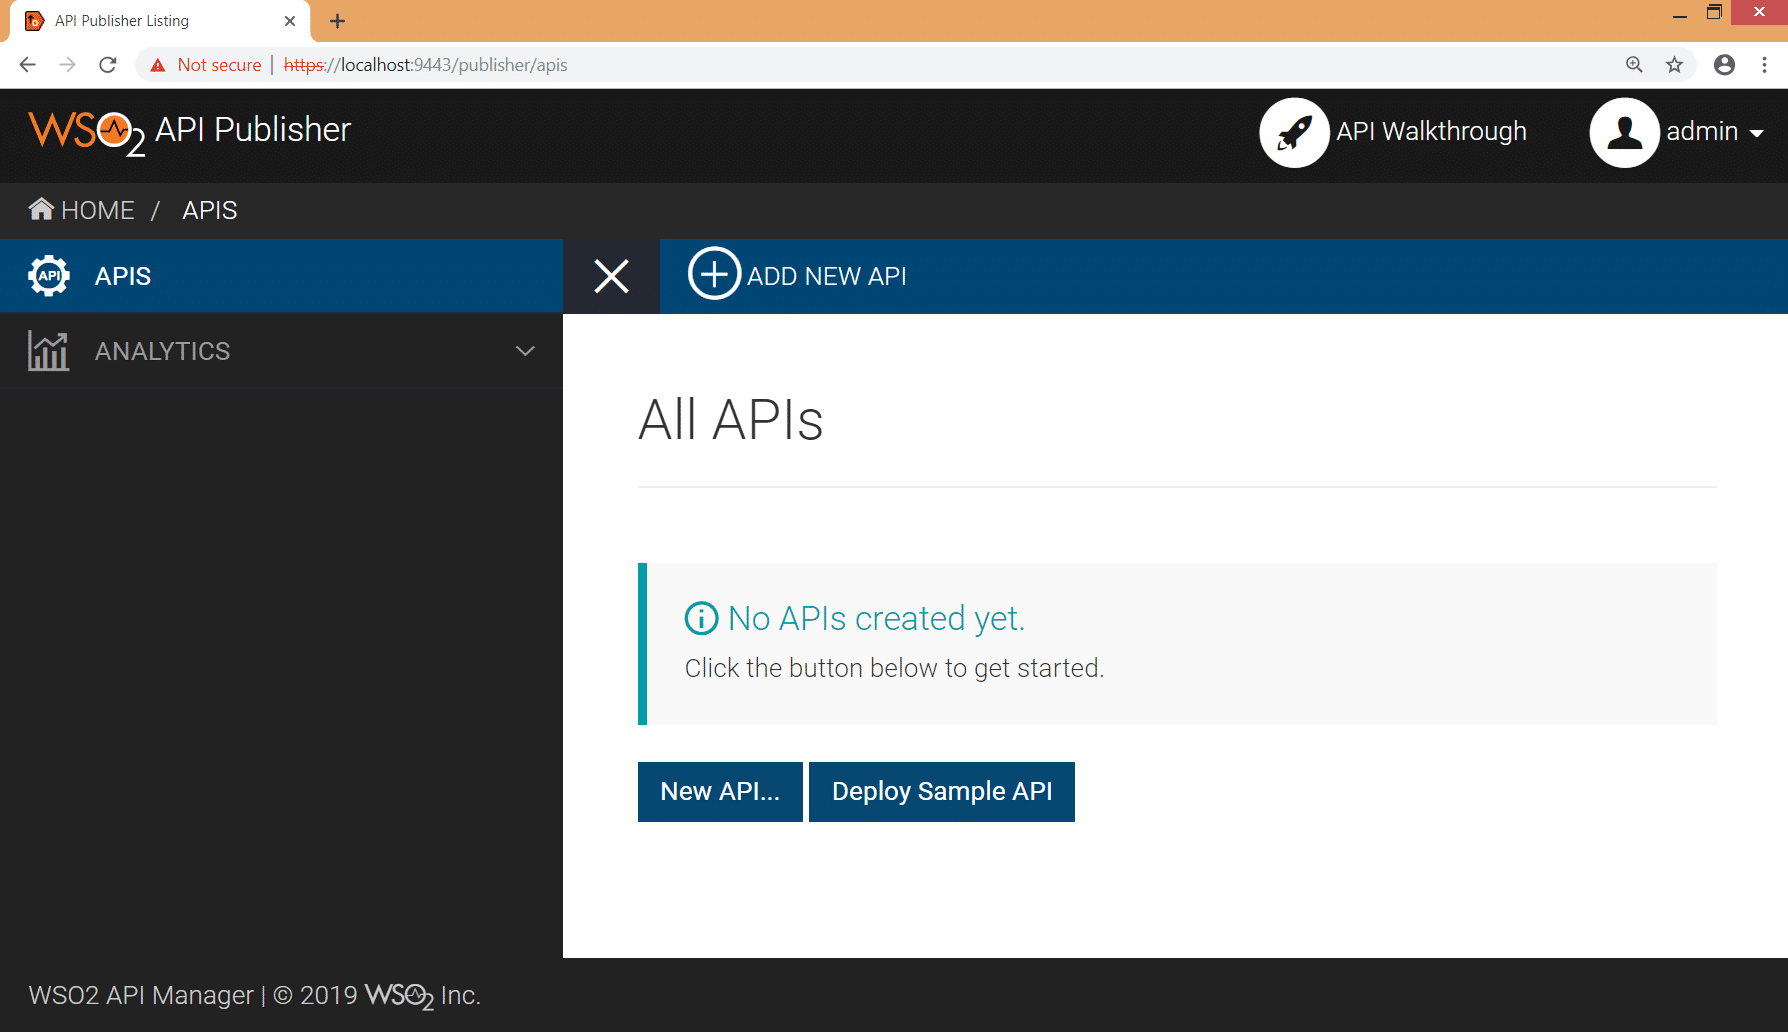Open the admin dropdown caret

[x=1756, y=133]
